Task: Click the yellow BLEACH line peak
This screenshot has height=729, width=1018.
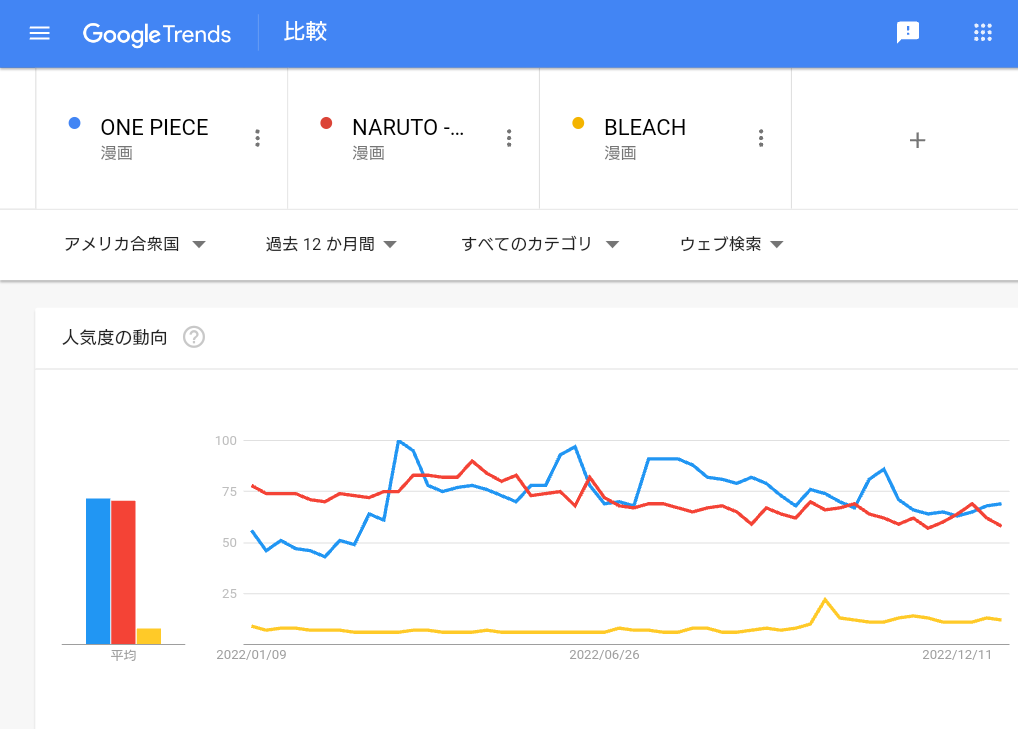Action: click(x=825, y=599)
